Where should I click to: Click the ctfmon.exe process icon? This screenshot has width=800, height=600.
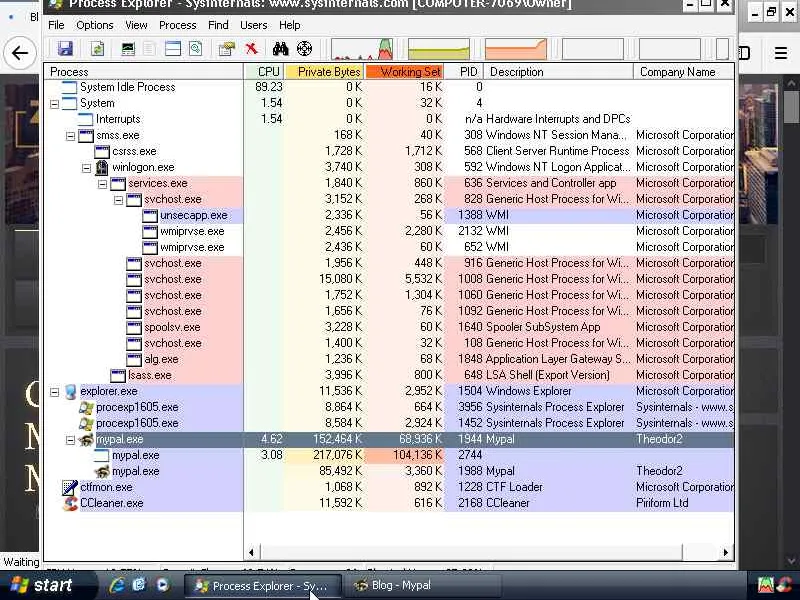click(69, 487)
